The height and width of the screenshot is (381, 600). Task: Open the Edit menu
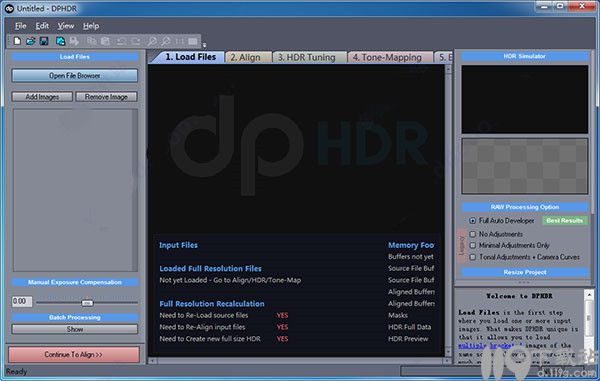point(42,26)
